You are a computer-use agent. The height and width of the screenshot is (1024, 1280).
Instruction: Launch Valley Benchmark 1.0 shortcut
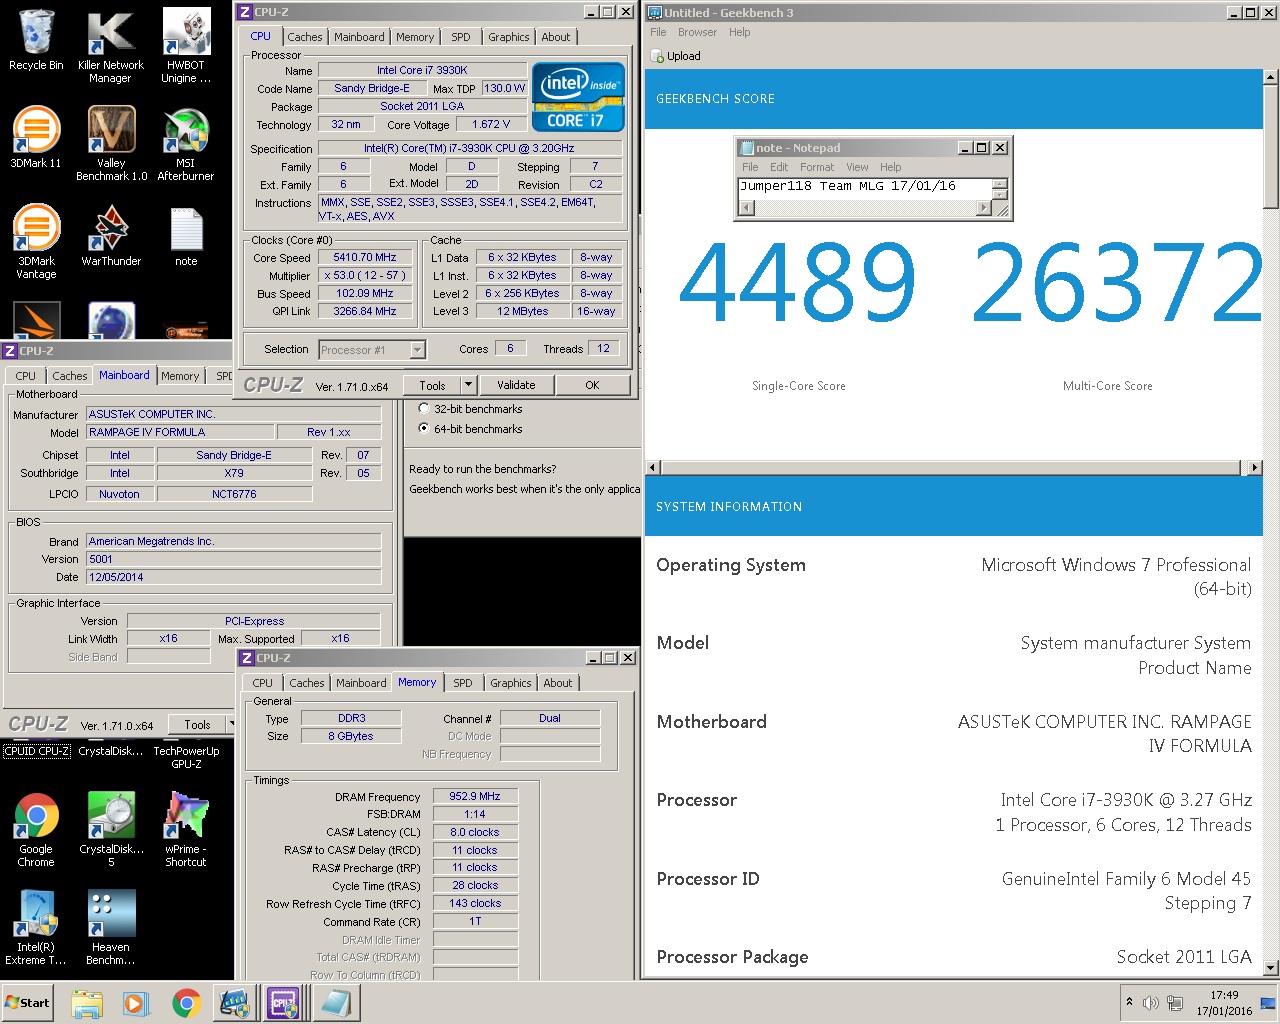pos(111,143)
